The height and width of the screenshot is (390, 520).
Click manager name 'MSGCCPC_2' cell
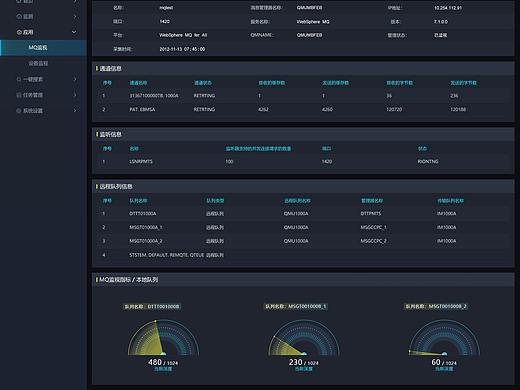373,241
